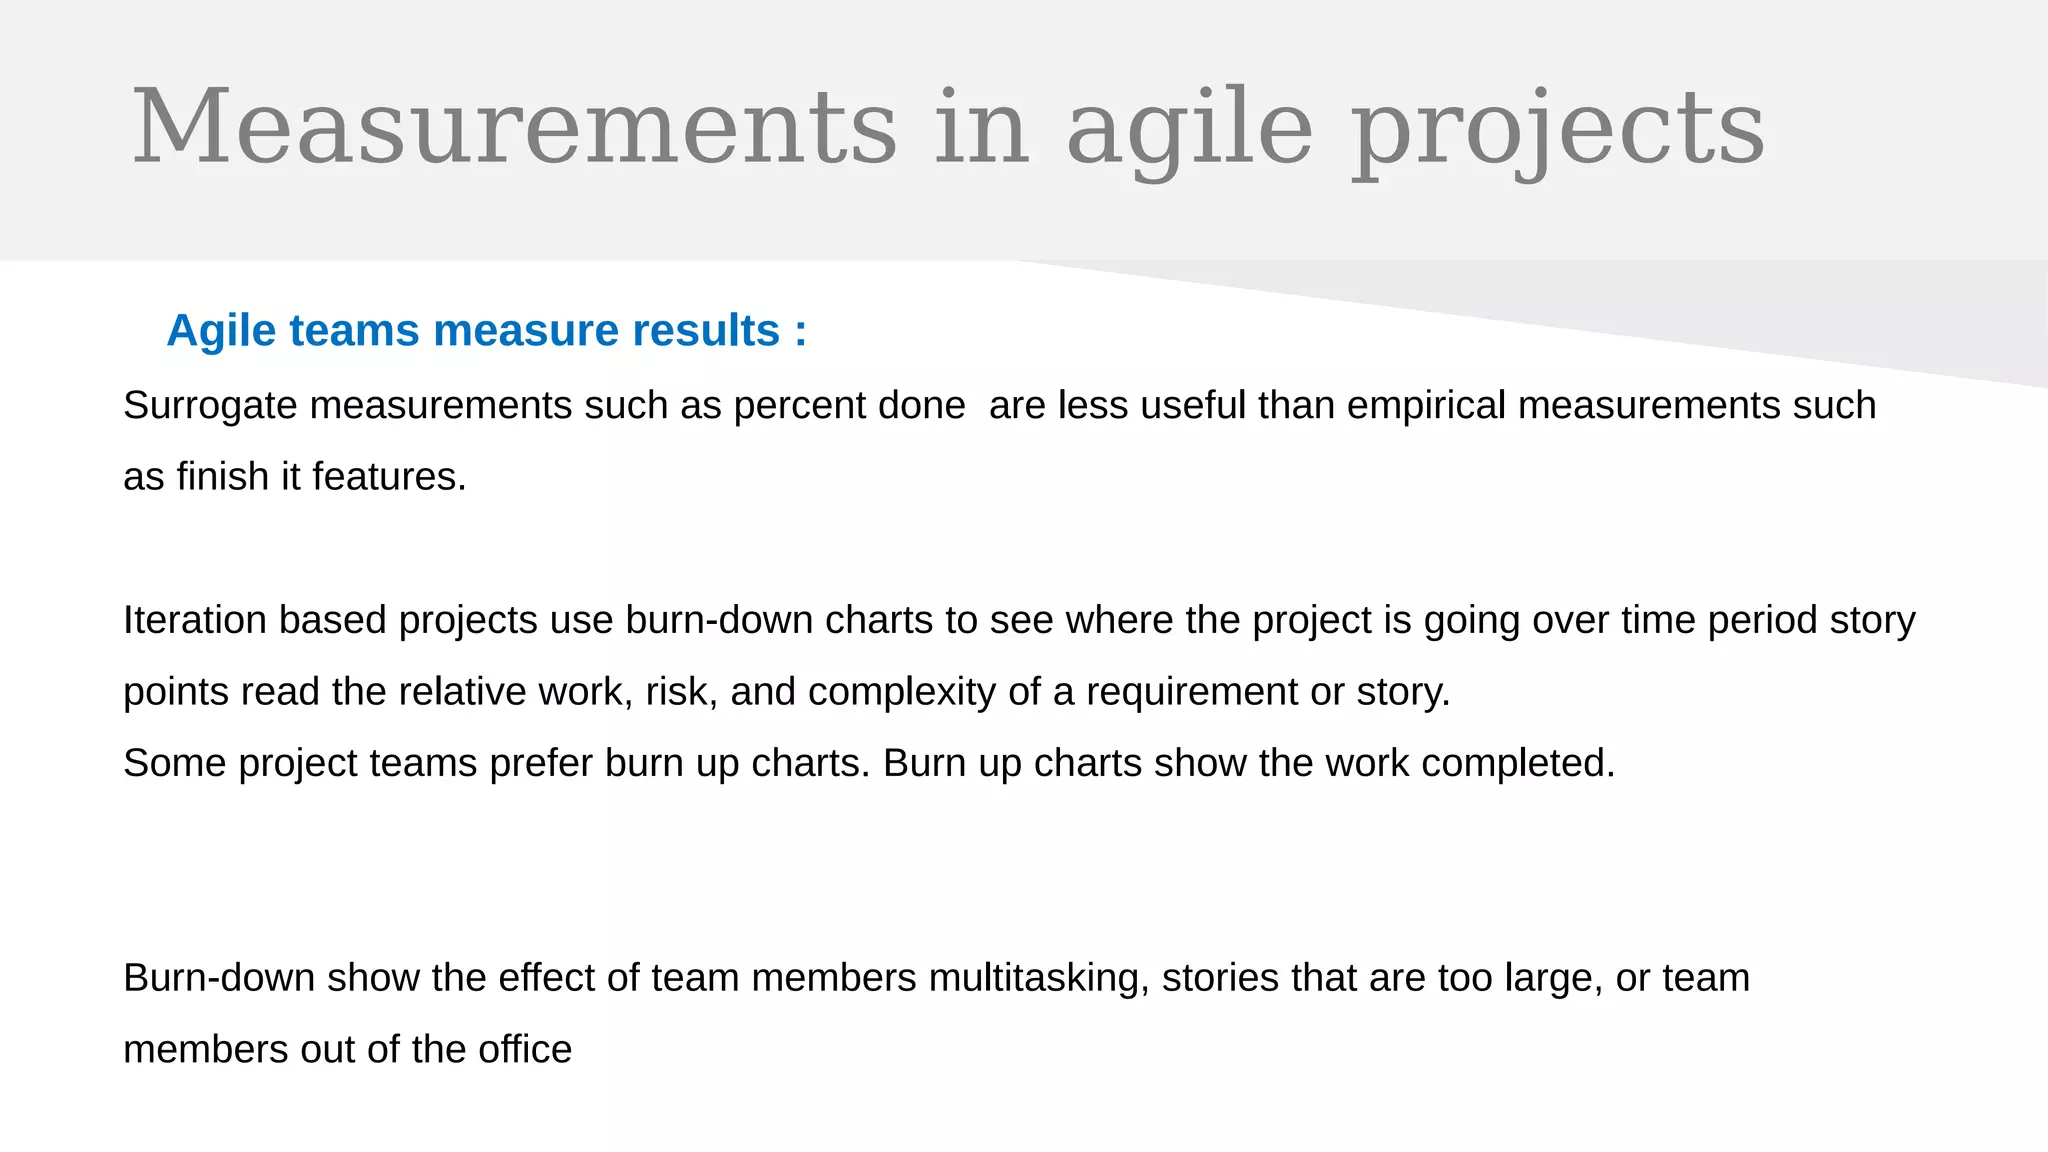Click the words 'requirement or story.'
This screenshot has width=2048, height=1152.
click(1267, 692)
